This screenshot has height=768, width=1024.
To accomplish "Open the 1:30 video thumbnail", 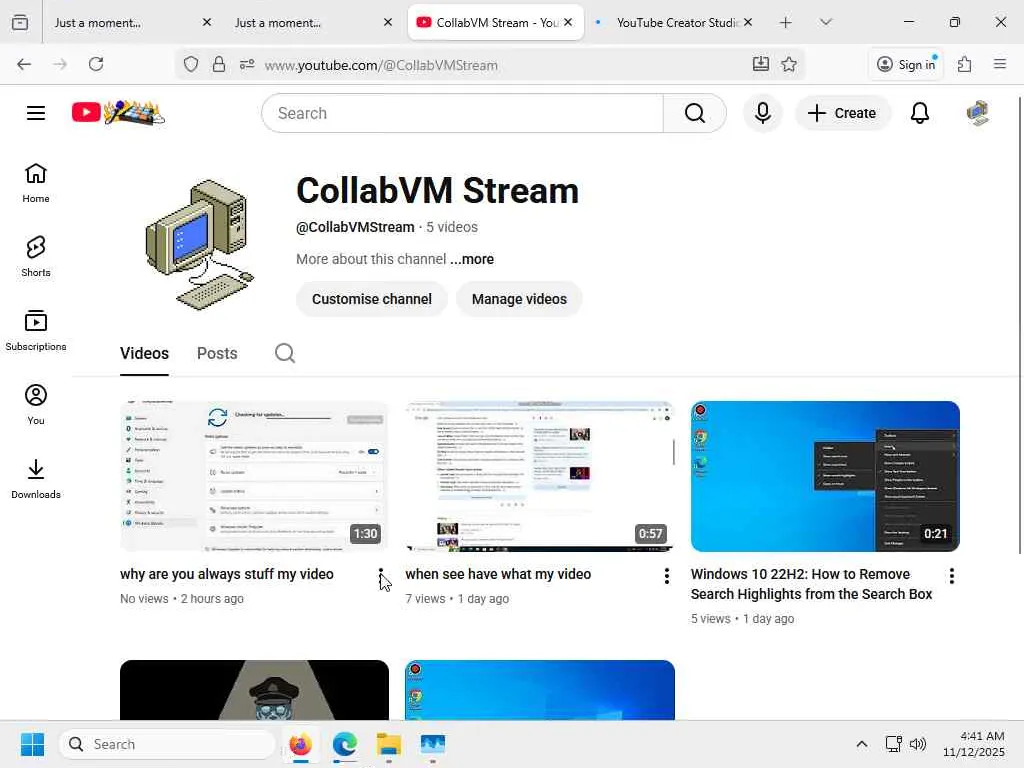I will pyautogui.click(x=254, y=476).
